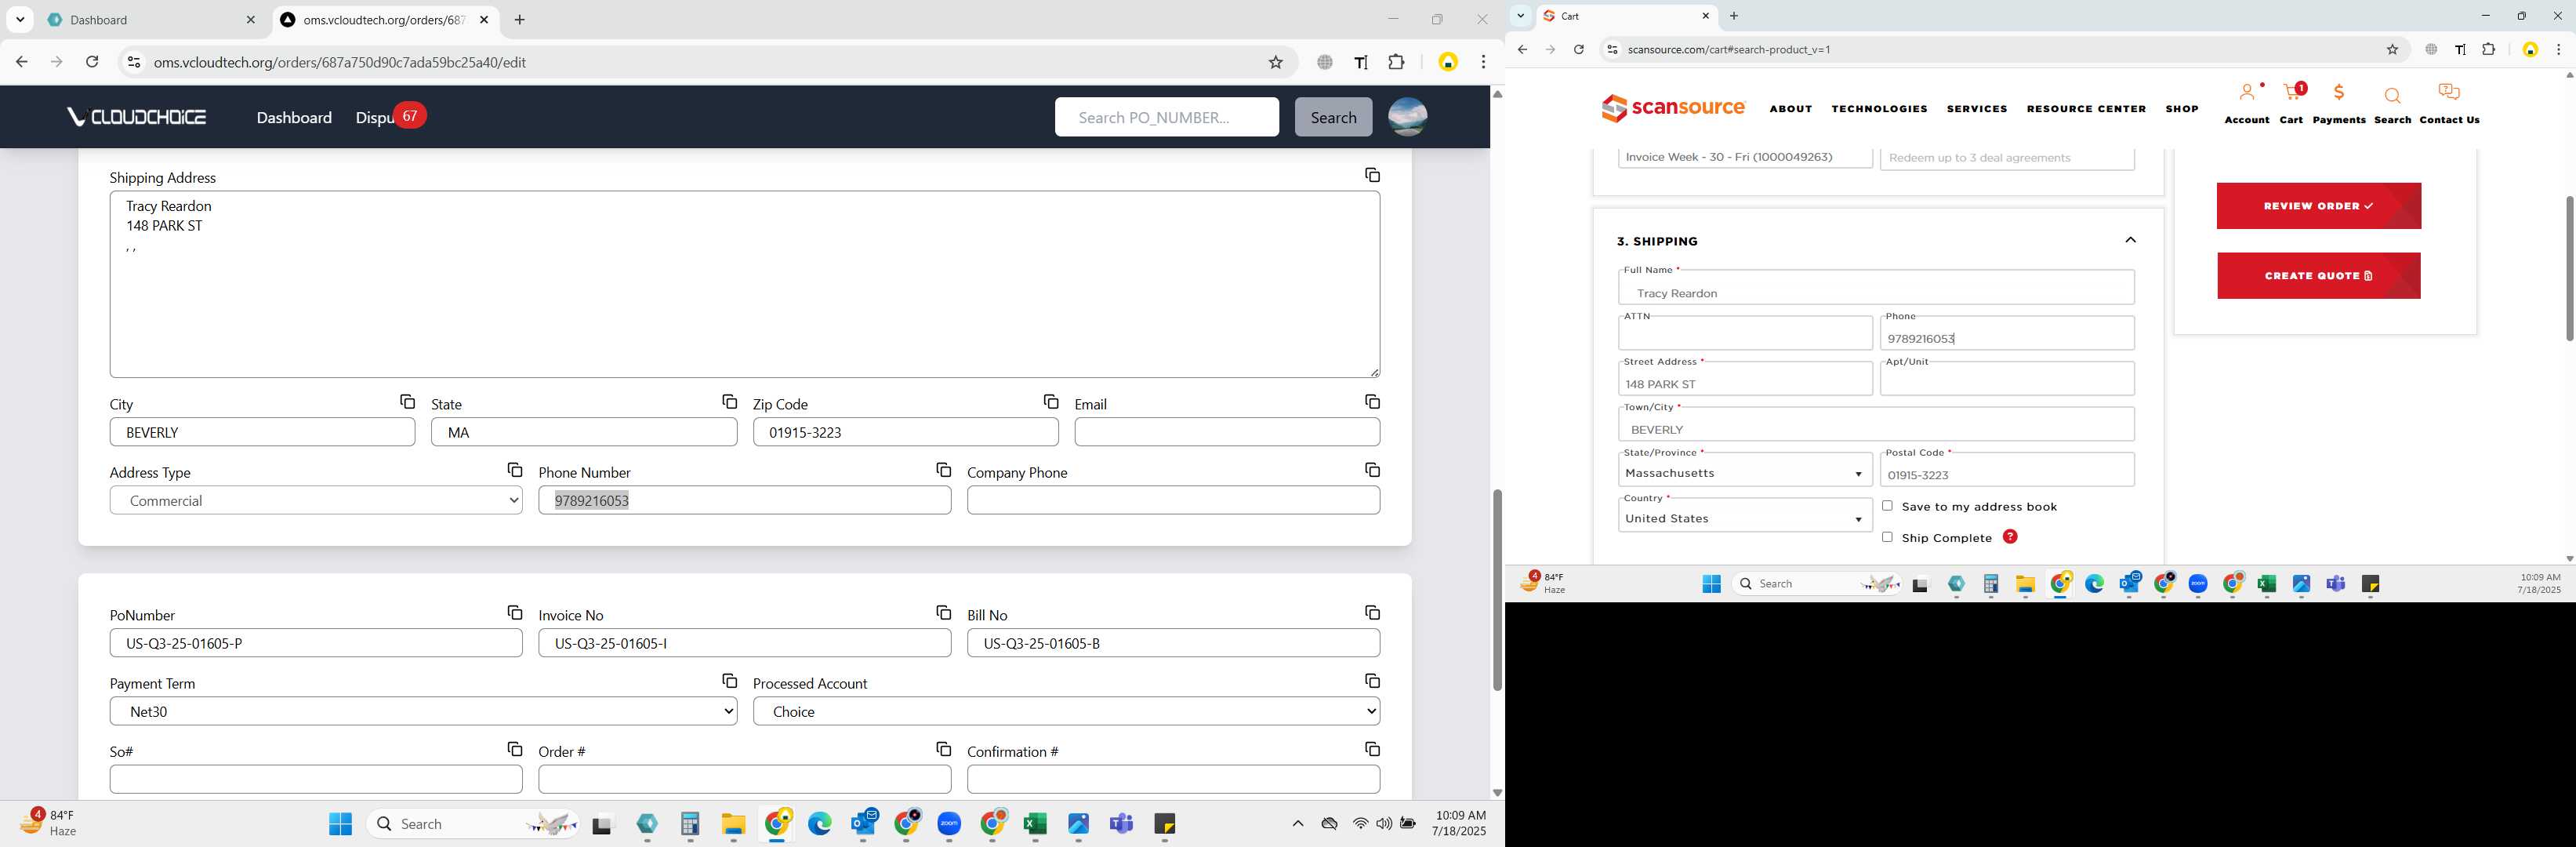The width and height of the screenshot is (2576, 847).
Task: Click the Deal agreements field in ScanSource
Action: 2007,158
